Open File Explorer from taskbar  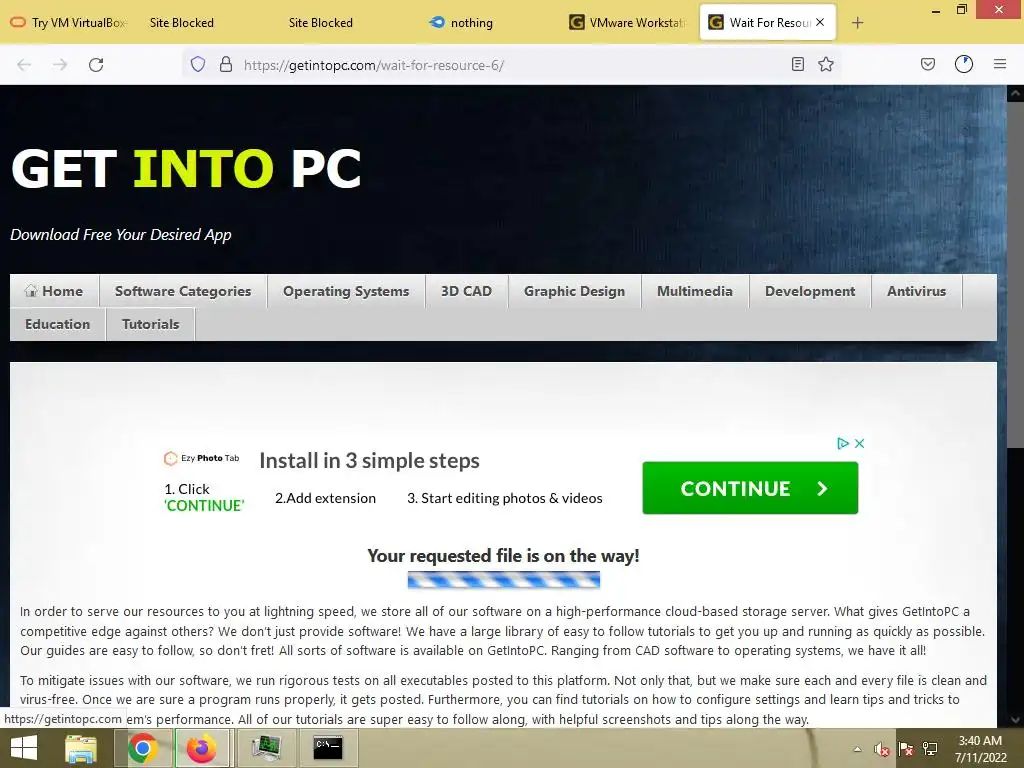point(80,748)
